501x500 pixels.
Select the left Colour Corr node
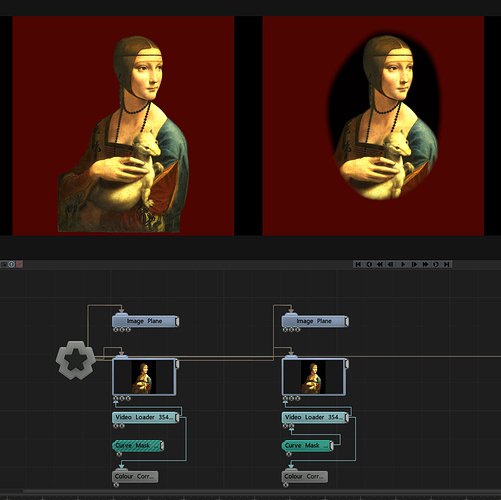[x=135, y=477]
